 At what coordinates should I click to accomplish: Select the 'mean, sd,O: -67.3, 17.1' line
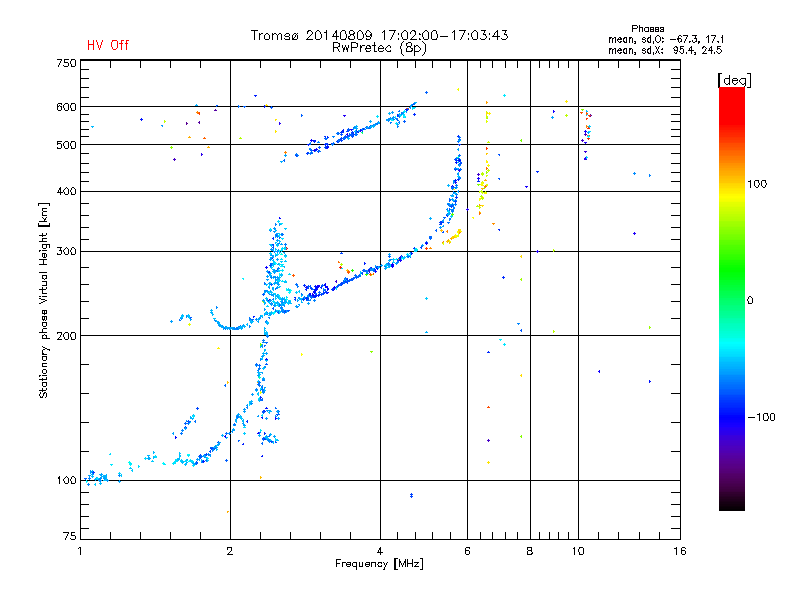point(665,39)
